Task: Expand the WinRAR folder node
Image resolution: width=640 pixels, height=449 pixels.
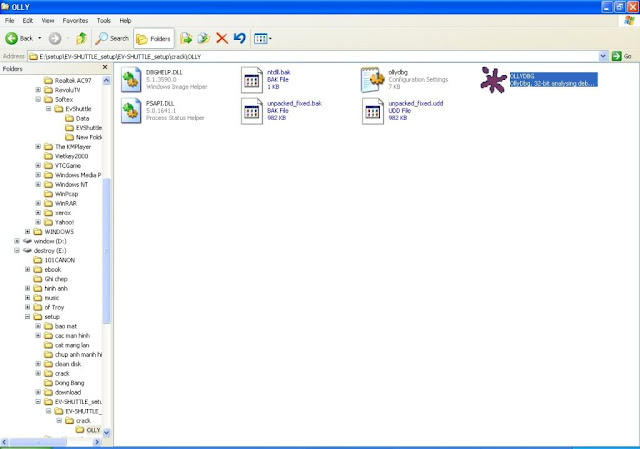Action: (38, 203)
